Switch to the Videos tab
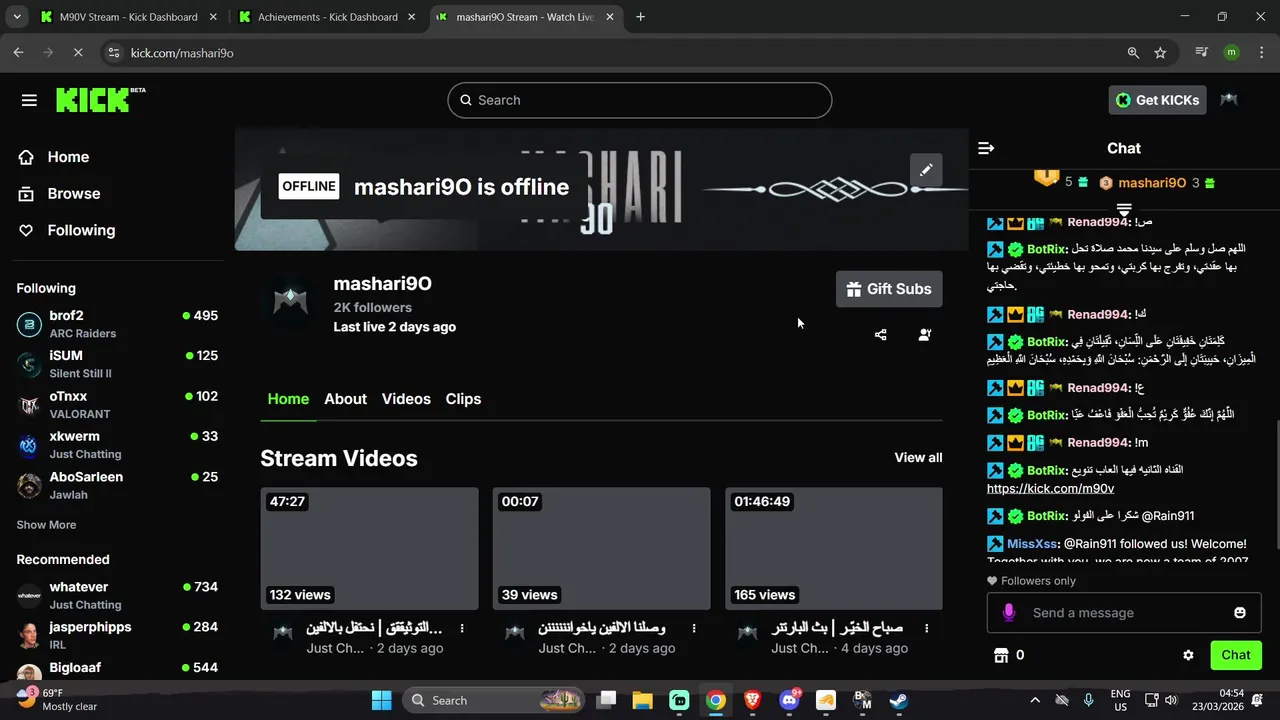 point(406,399)
